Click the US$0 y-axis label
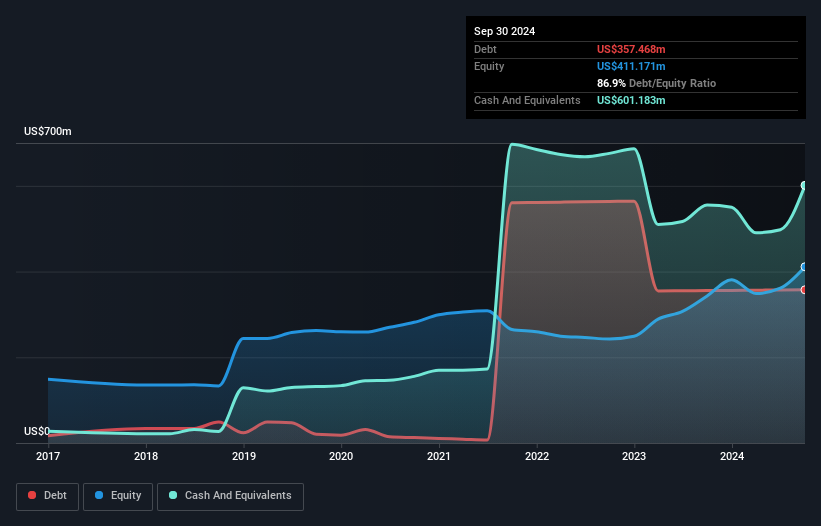This screenshot has height=526, width=821. (37, 431)
